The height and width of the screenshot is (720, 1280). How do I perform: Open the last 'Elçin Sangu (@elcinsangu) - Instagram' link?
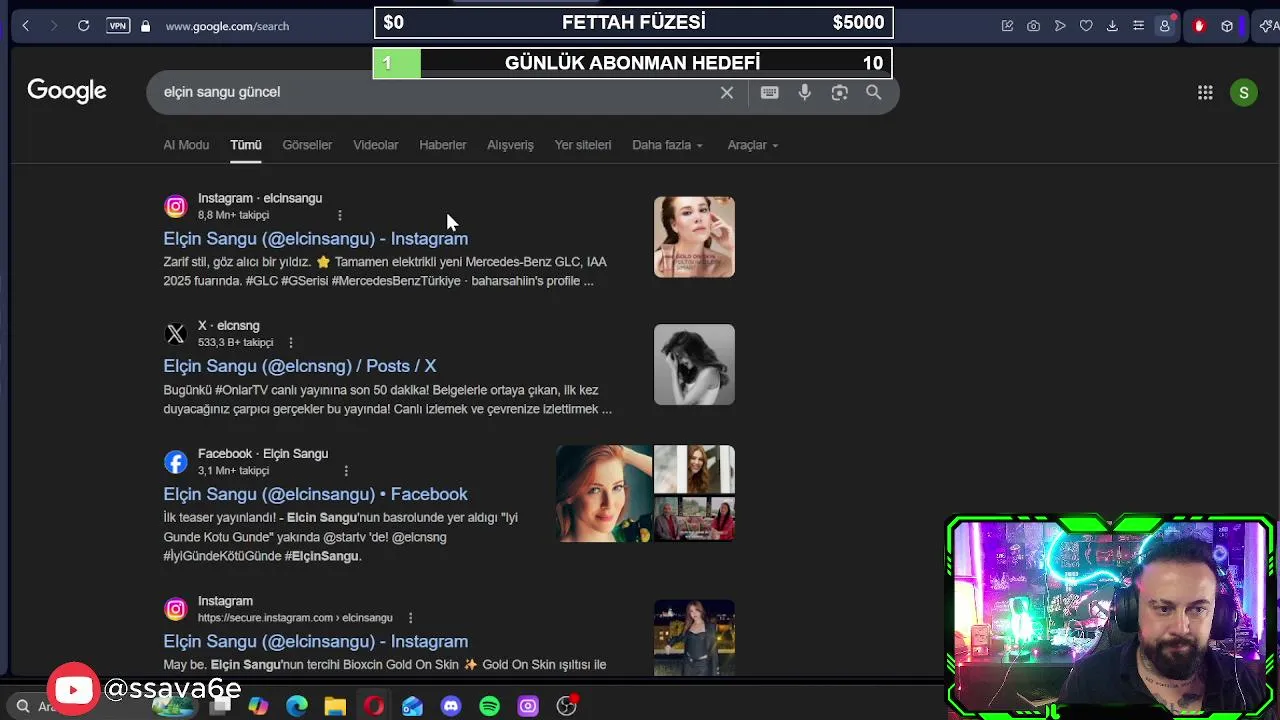coord(315,641)
